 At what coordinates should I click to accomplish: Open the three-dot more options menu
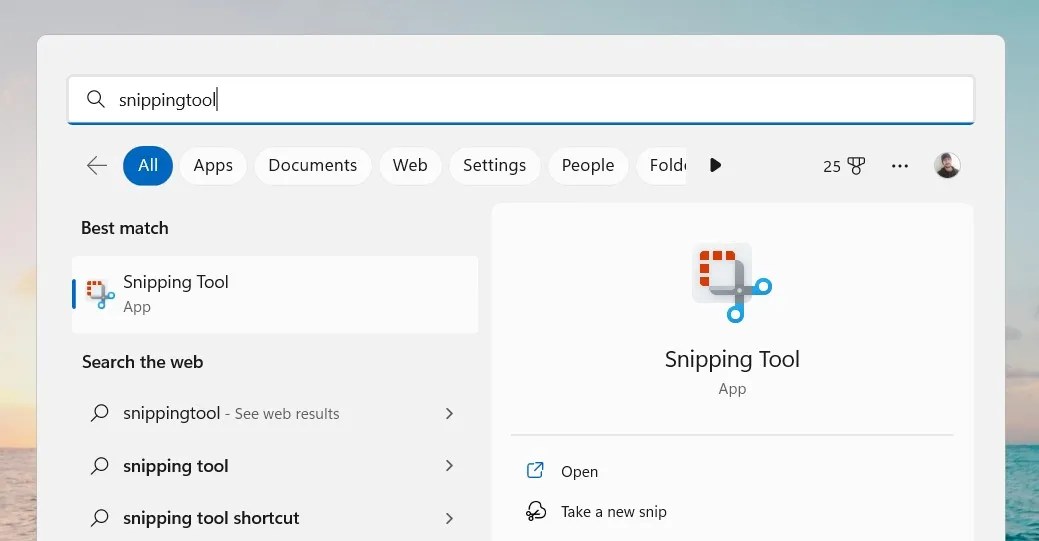900,166
